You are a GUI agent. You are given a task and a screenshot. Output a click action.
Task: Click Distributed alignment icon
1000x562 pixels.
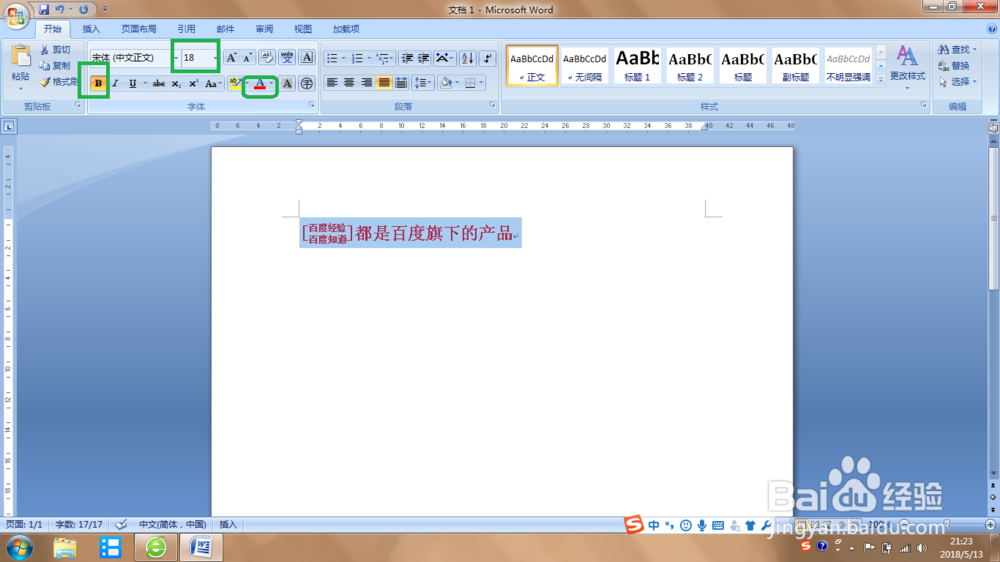pos(401,82)
